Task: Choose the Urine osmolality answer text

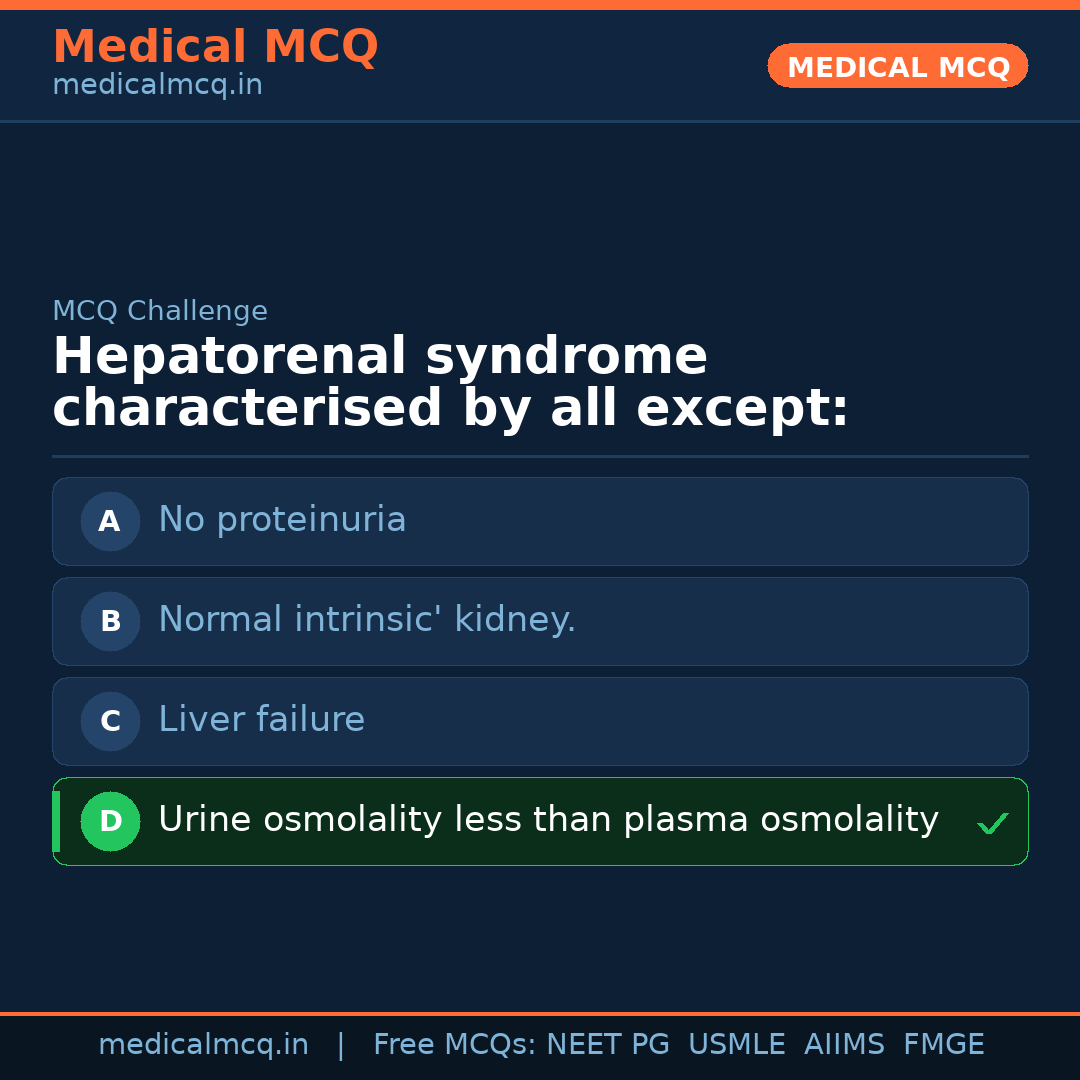Action: [548, 820]
